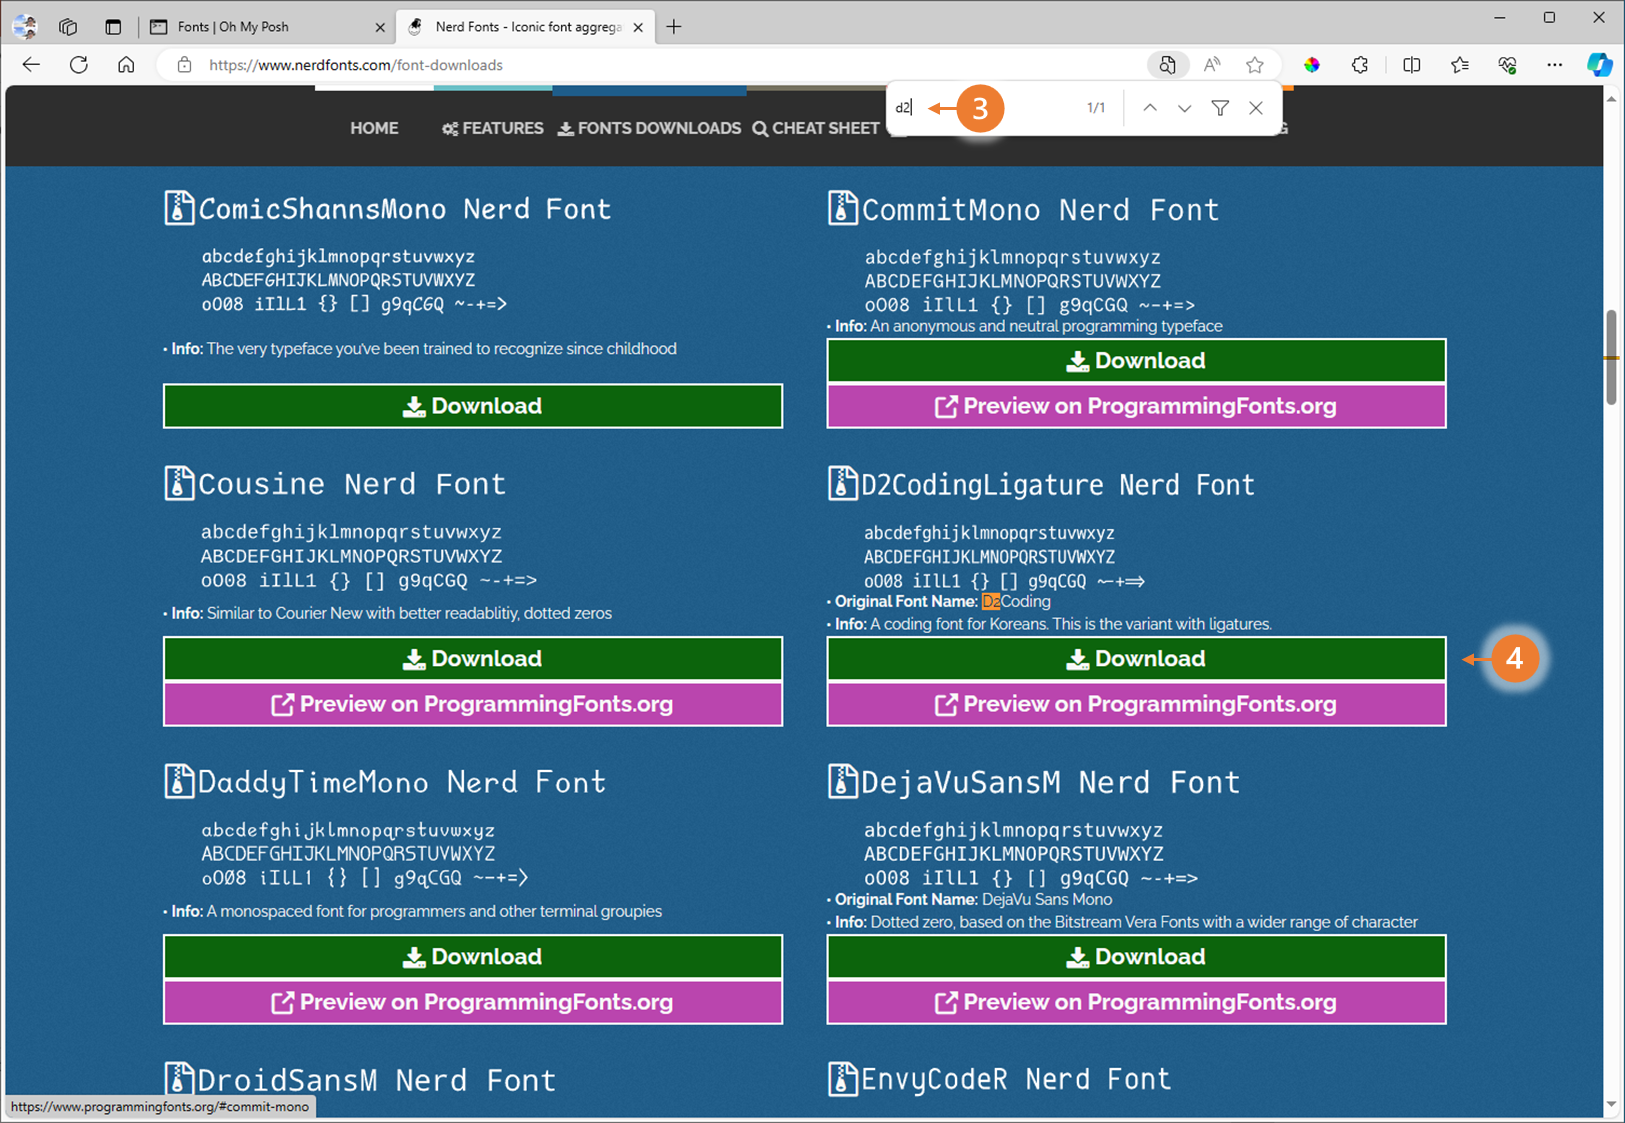Preview D2CodingLigature on ProgrammingFonts.org

click(x=1136, y=704)
